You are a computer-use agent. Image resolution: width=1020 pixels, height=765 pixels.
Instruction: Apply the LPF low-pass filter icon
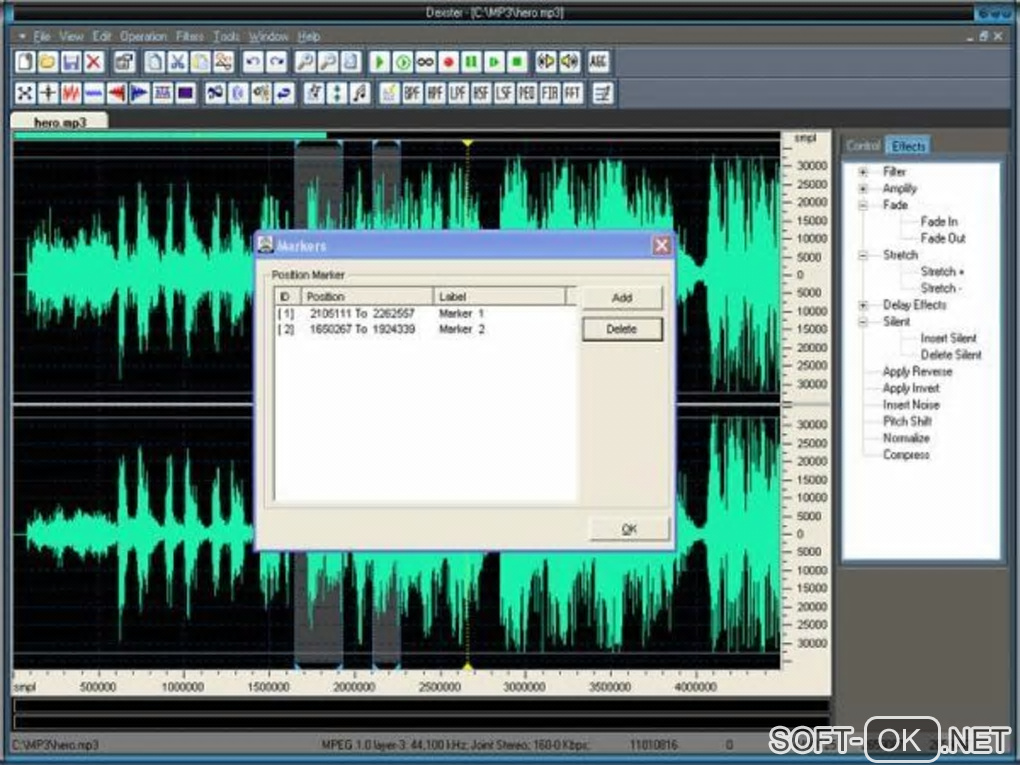458,94
